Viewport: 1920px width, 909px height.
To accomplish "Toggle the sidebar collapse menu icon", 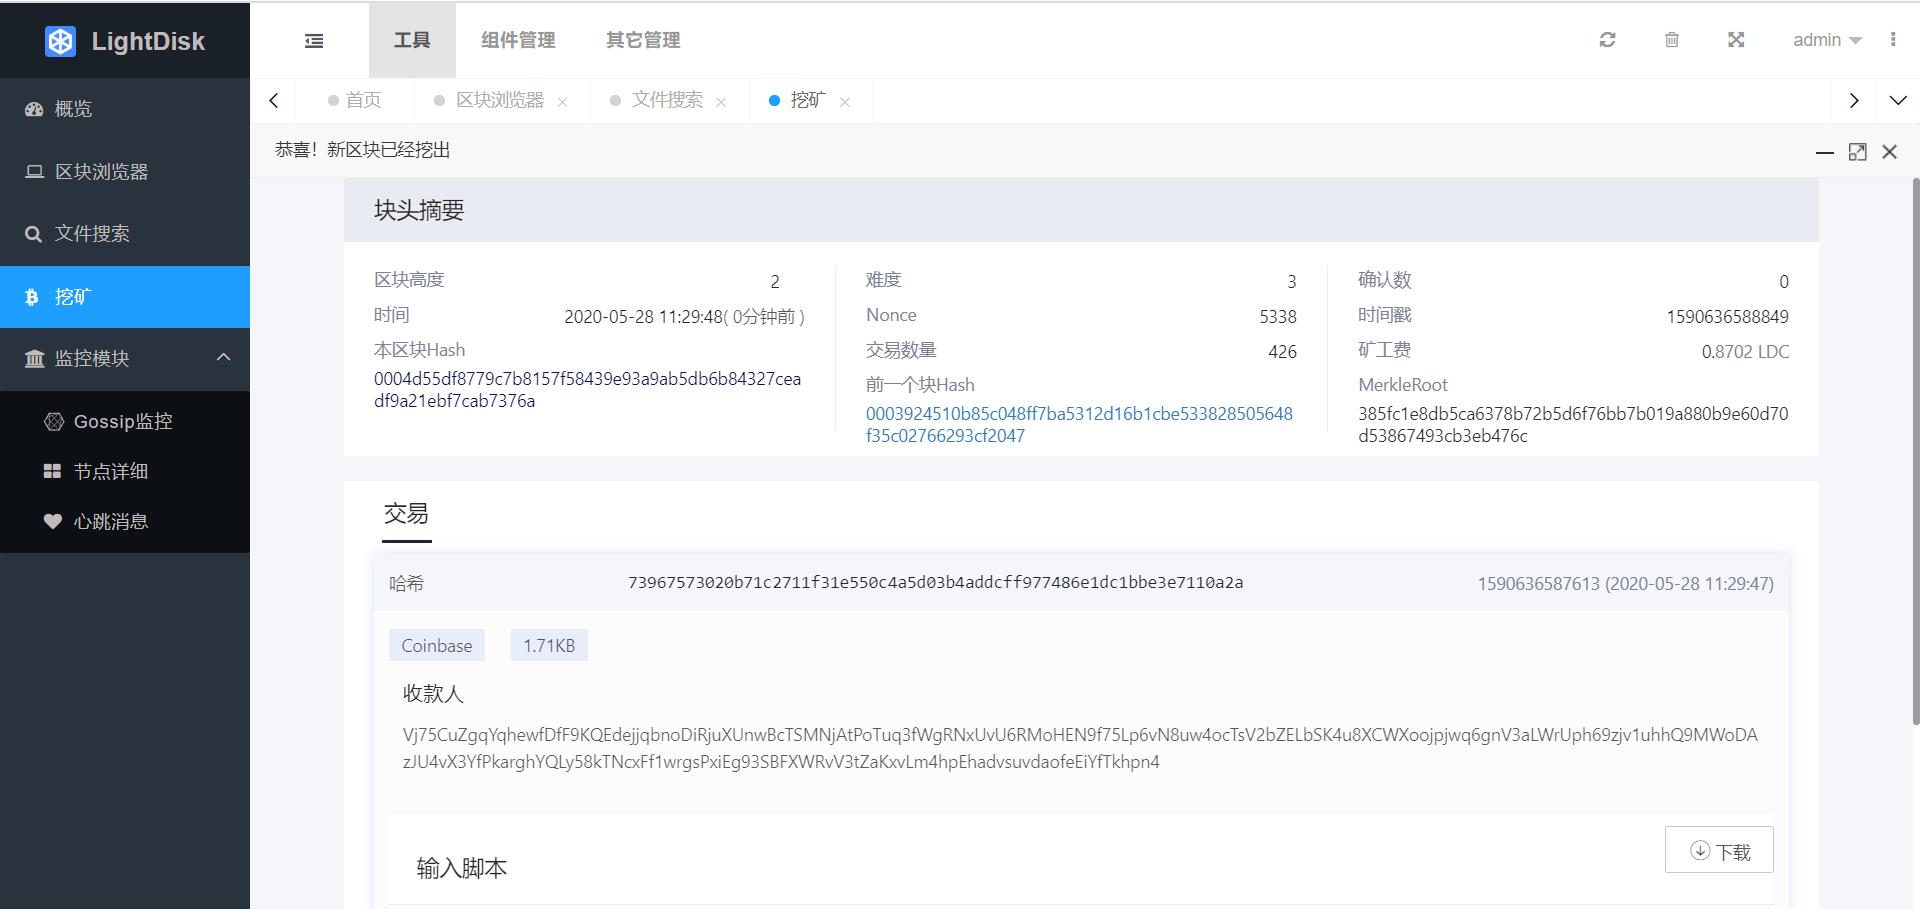I will (314, 41).
